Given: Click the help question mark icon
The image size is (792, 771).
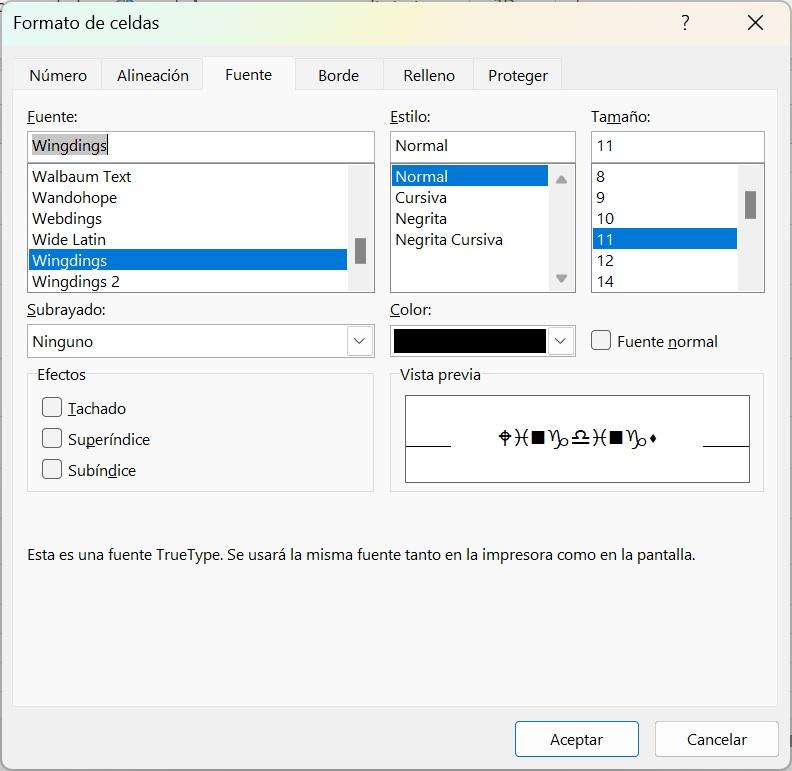Looking at the screenshot, I should [x=685, y=23].
